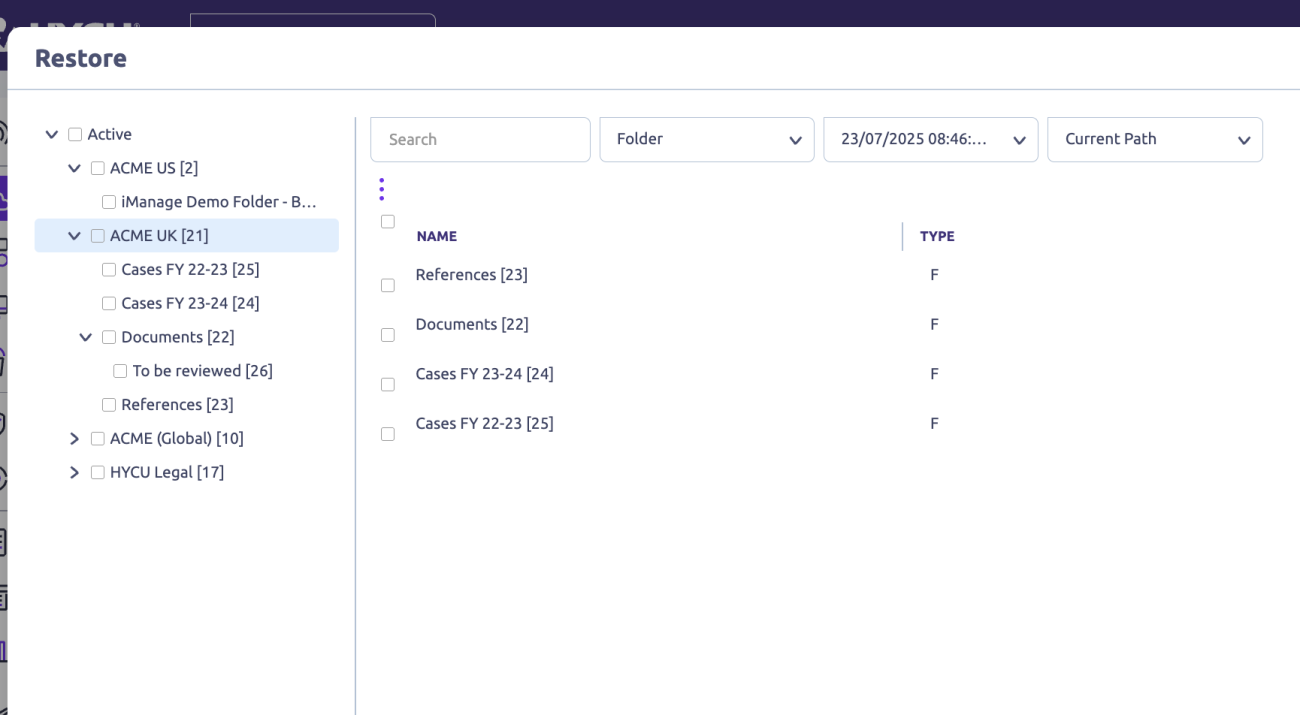Screen dimensions: 1300x715
Task: Collapse the Active root tree node
Action: click(x=52, y=134)
